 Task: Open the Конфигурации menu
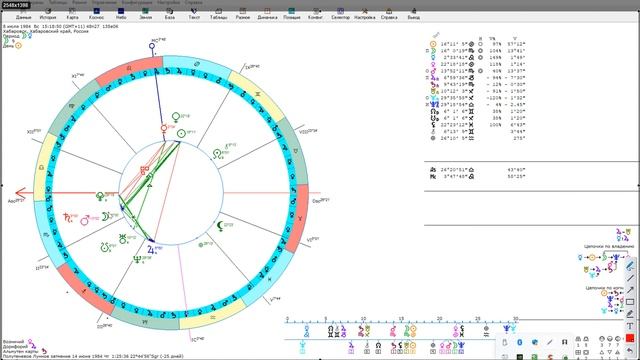coord(137,2)
